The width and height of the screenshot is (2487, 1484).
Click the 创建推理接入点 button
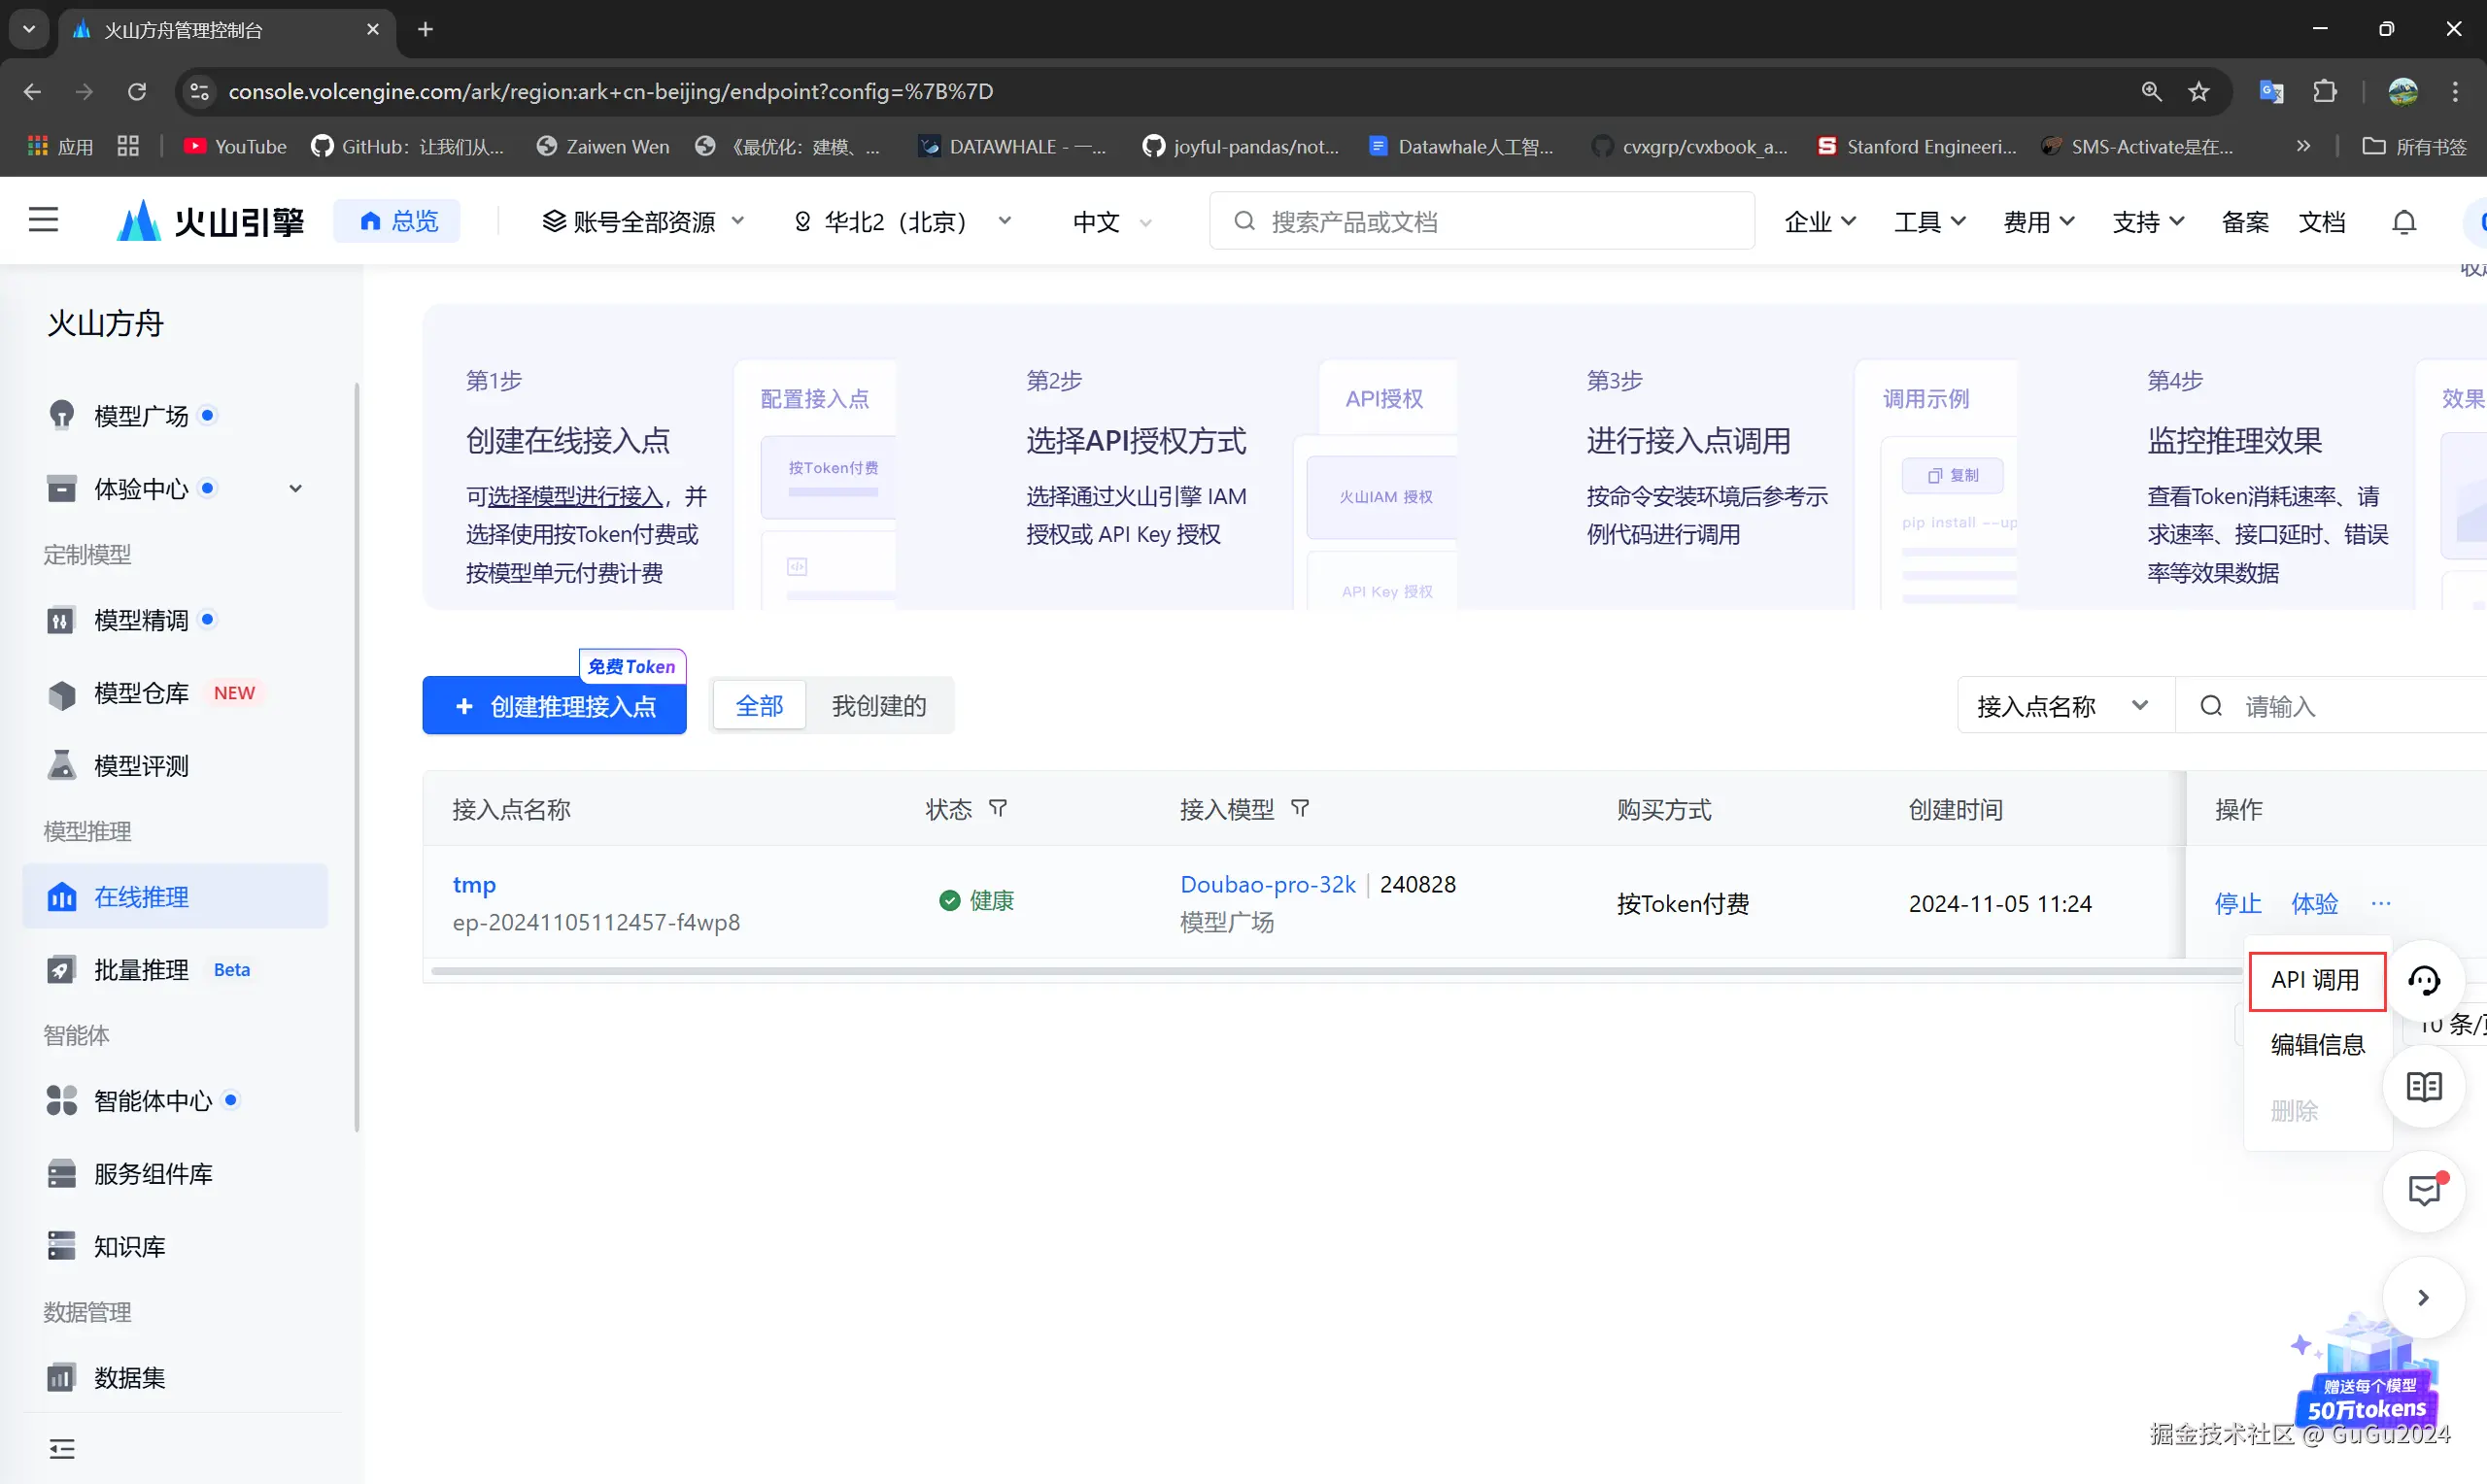coord(554,706)
